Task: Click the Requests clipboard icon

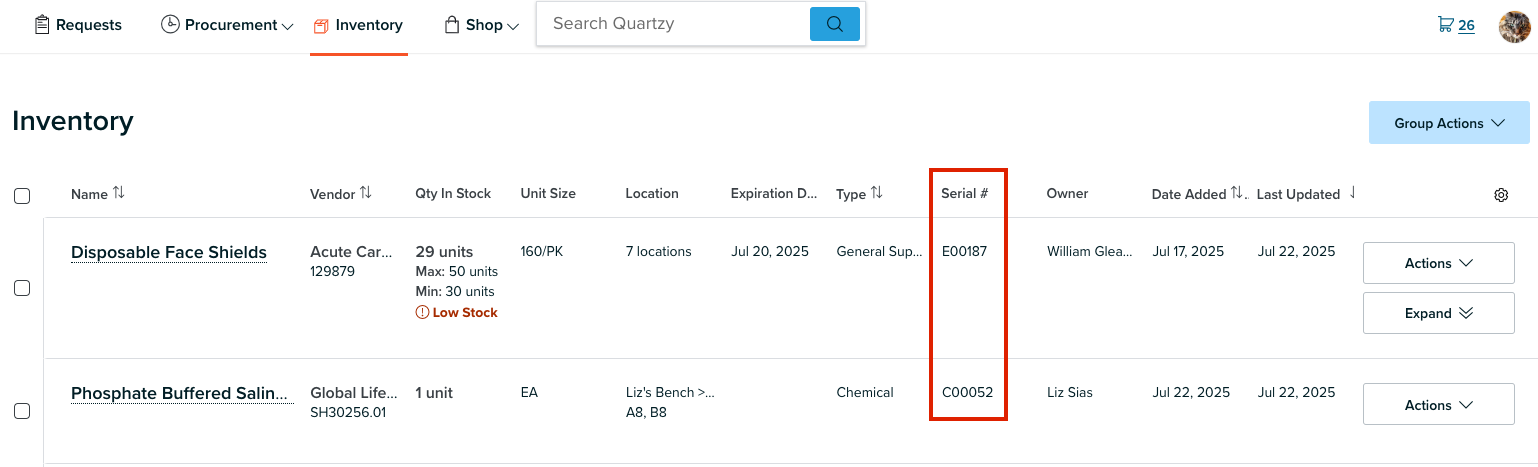Action: pyautogui.click(x=42, y=25)
